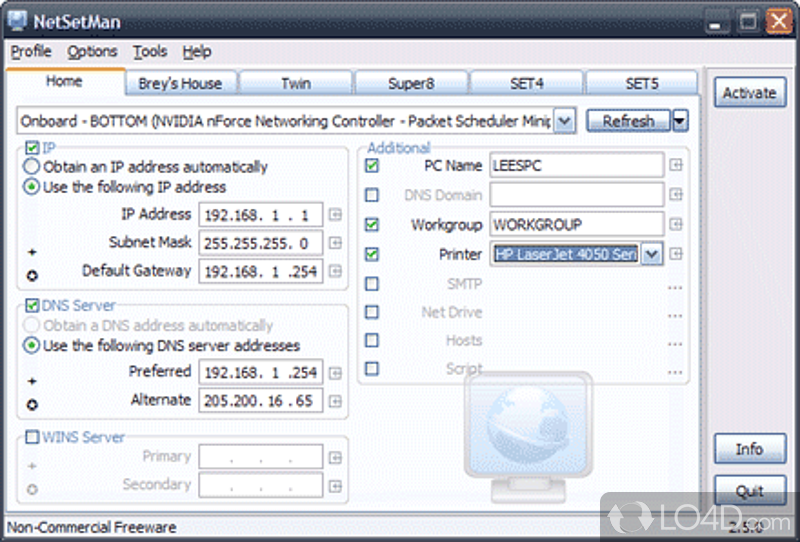Viewport: 800px width, 542px height.
Task: Open the Printer selection dropdown
Action: tap(652, 254)
